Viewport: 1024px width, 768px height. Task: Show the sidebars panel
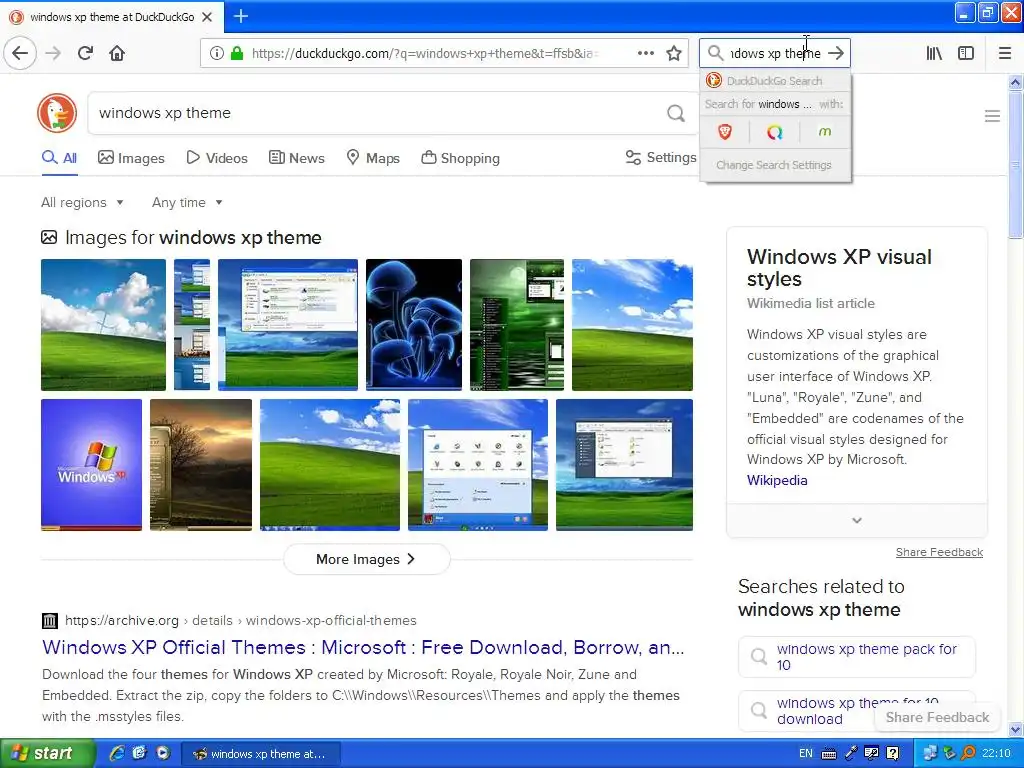coord(966,53)
